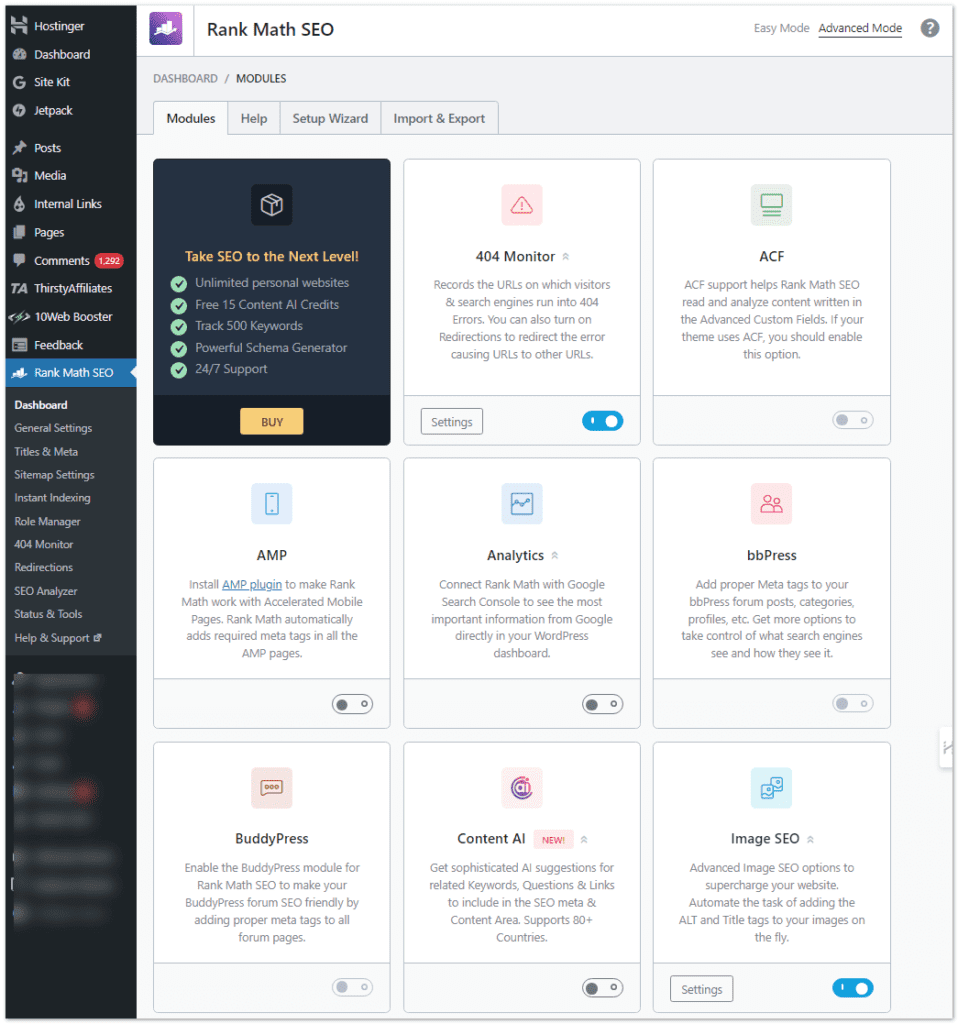Open the AMP plugin link

coord(251,583)
